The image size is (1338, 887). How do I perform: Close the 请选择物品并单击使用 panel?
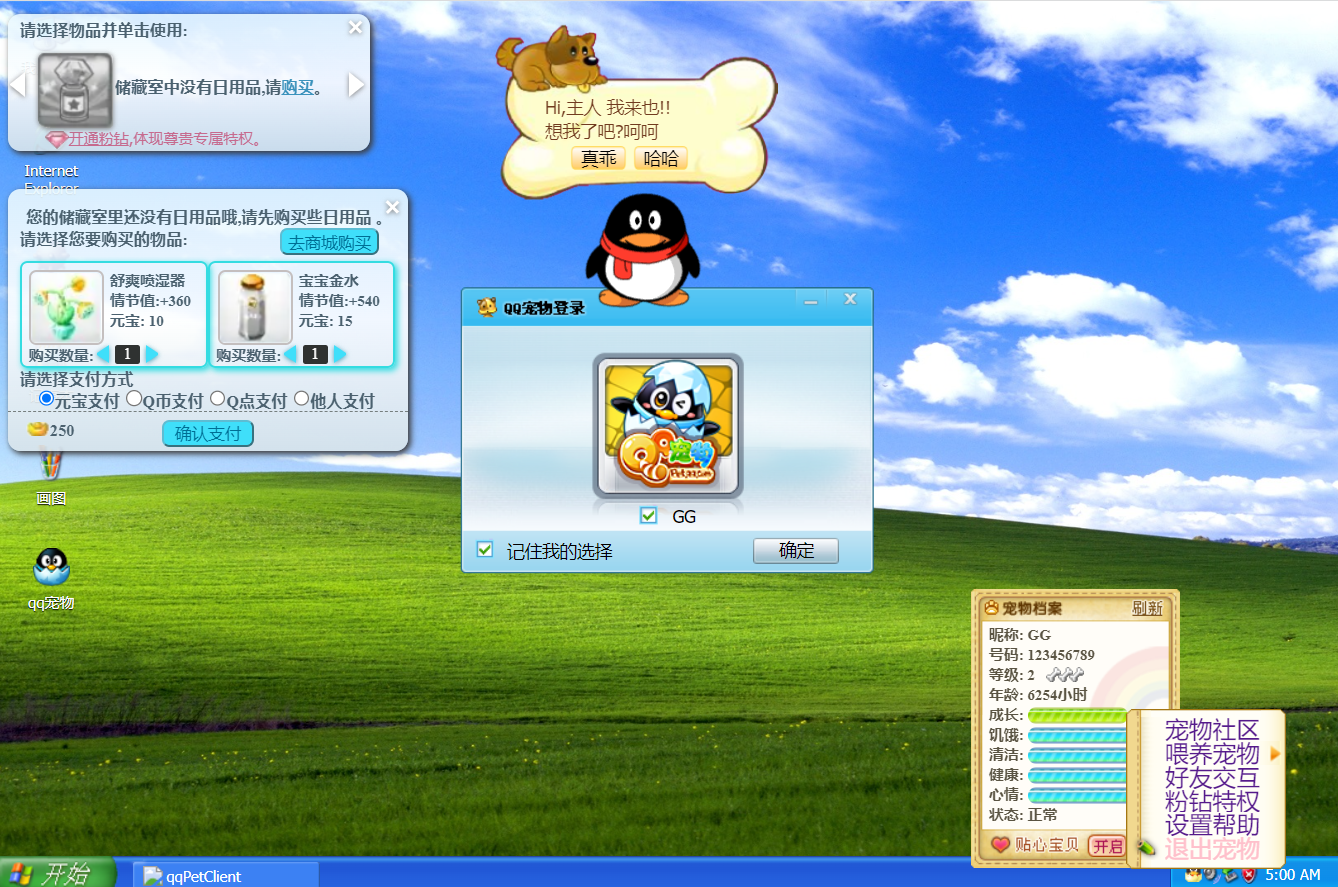coord(355,27)
